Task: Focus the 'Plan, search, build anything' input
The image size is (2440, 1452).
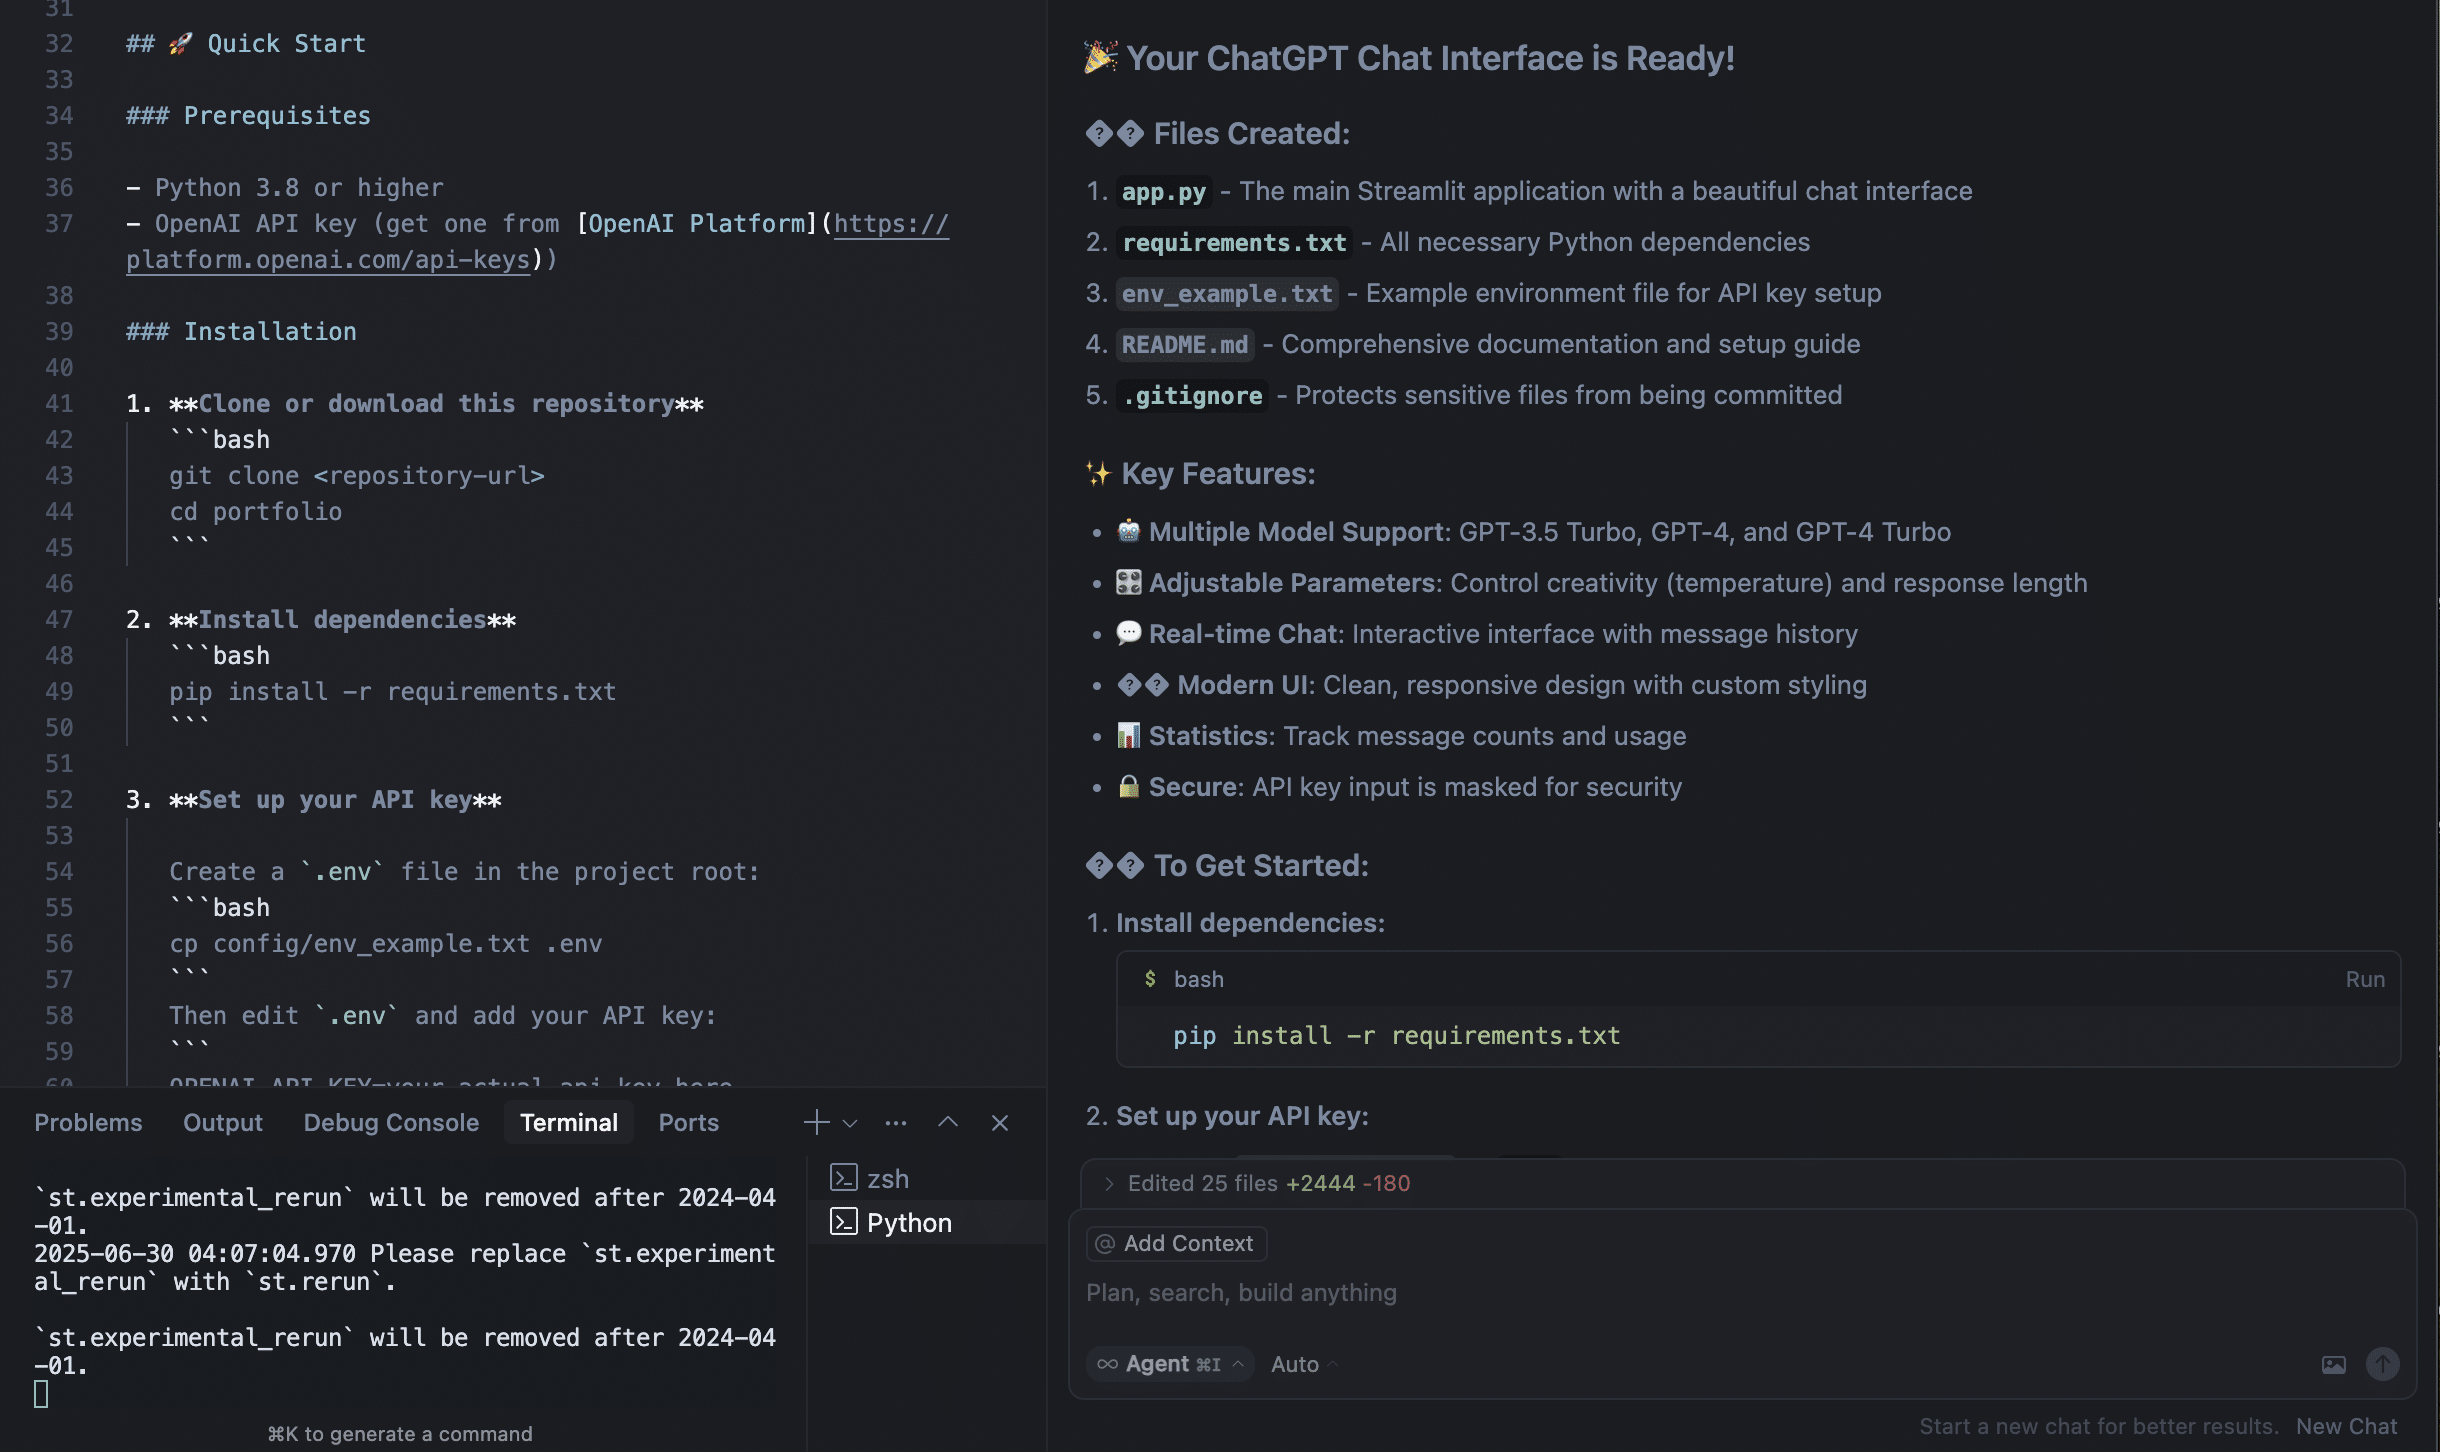Action: 1740,1292
